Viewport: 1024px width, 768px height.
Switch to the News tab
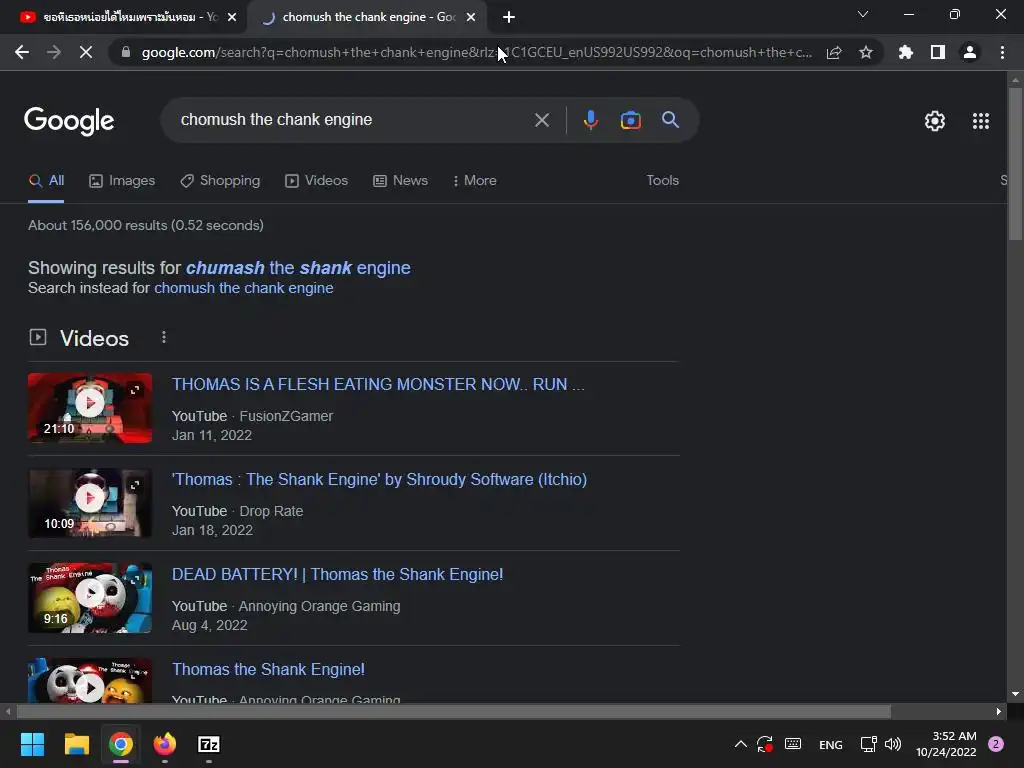pos(400,181)
